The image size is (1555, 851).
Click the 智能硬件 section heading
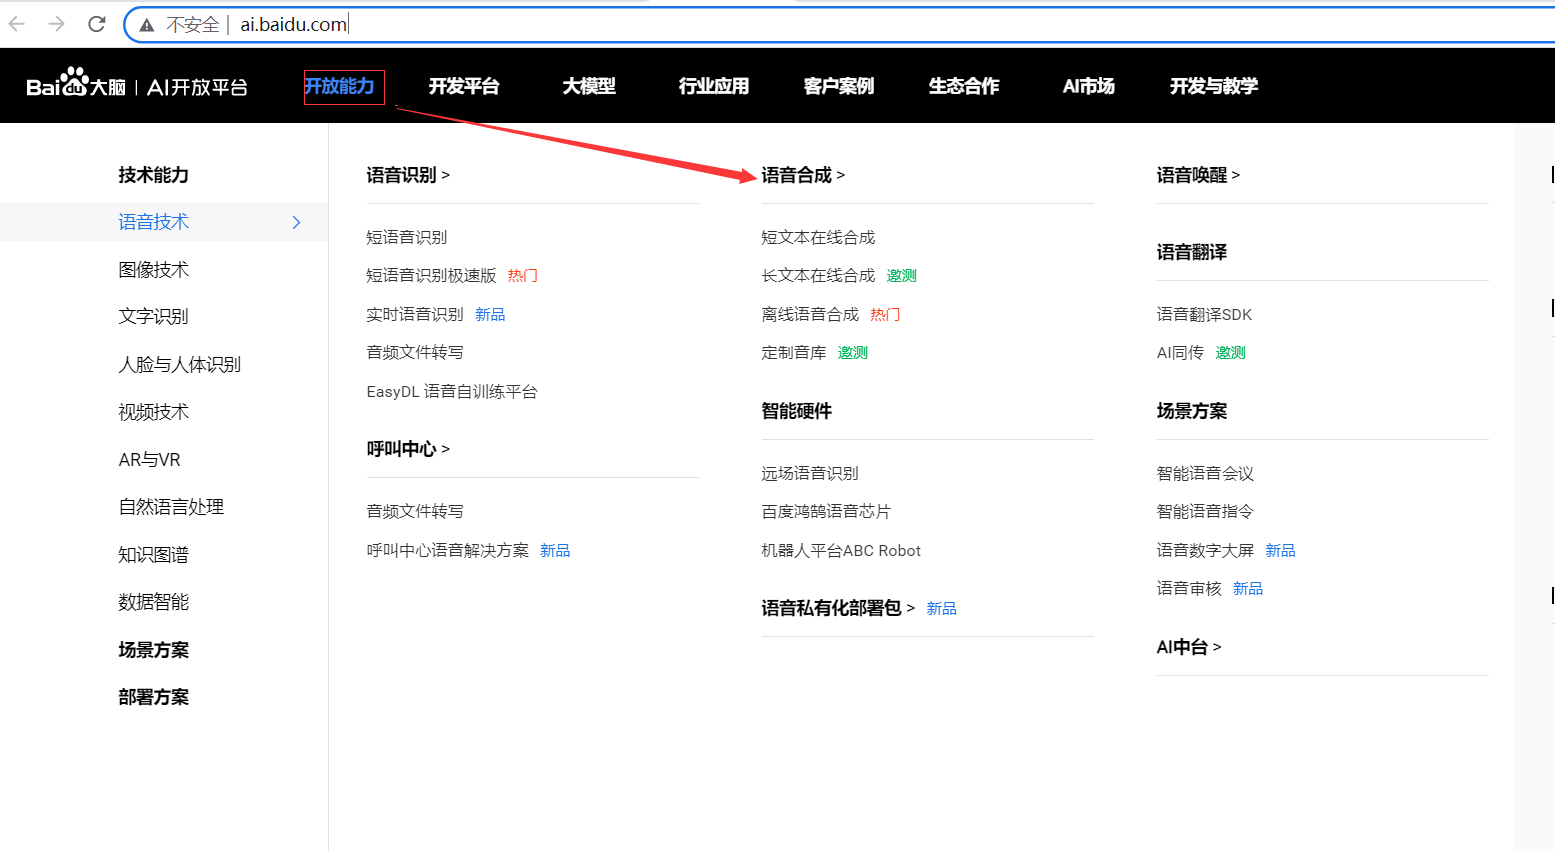pyautogui.click(x=797, y=411)
